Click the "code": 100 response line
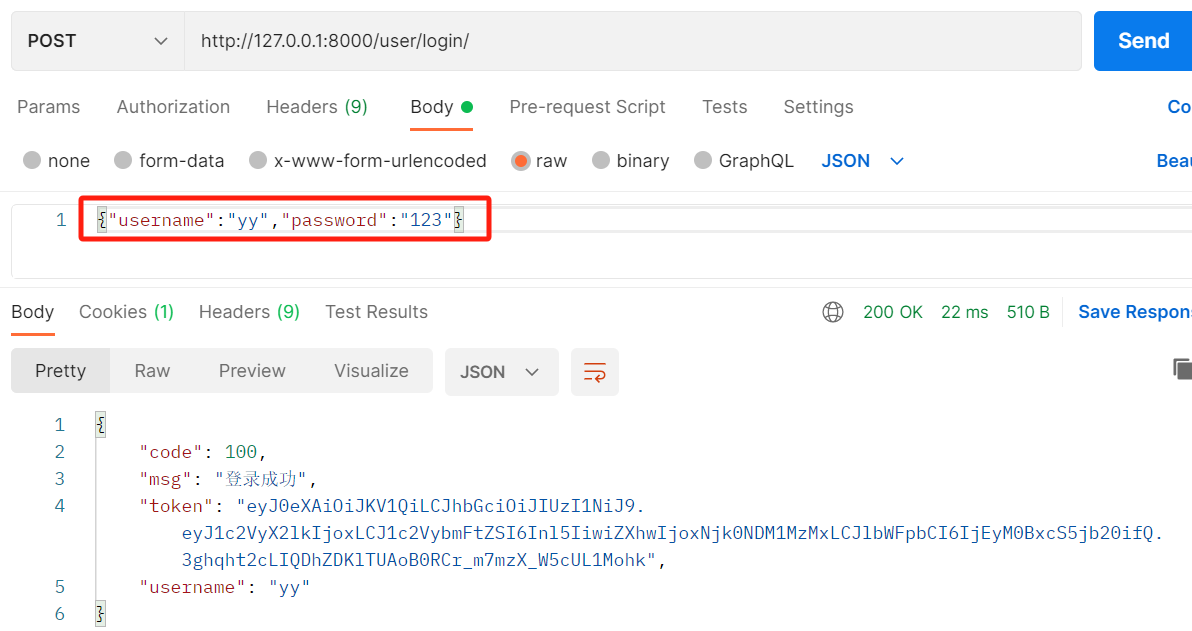 (202, 452)
